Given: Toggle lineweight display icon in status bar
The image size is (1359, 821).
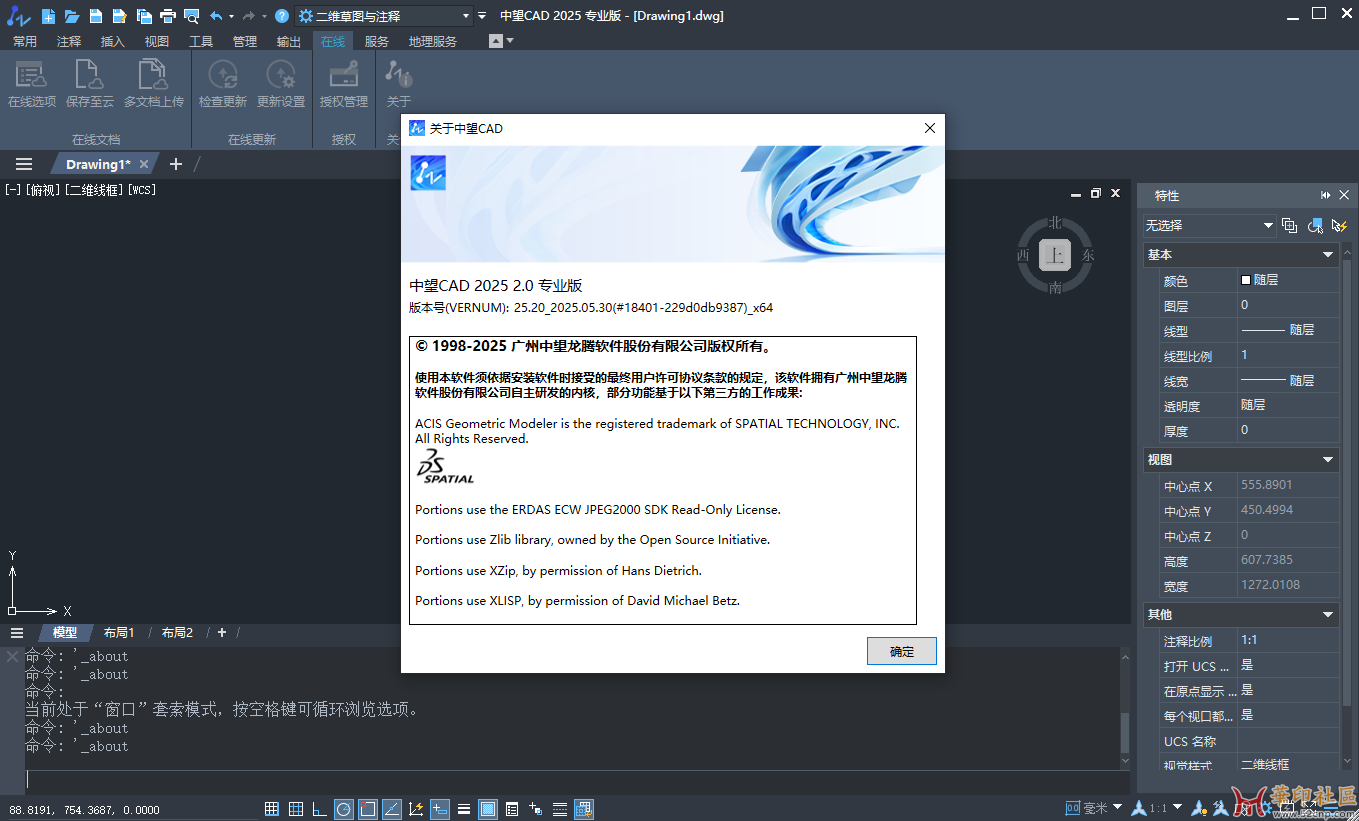Looking at the screenshot, I should click(464, 809).
